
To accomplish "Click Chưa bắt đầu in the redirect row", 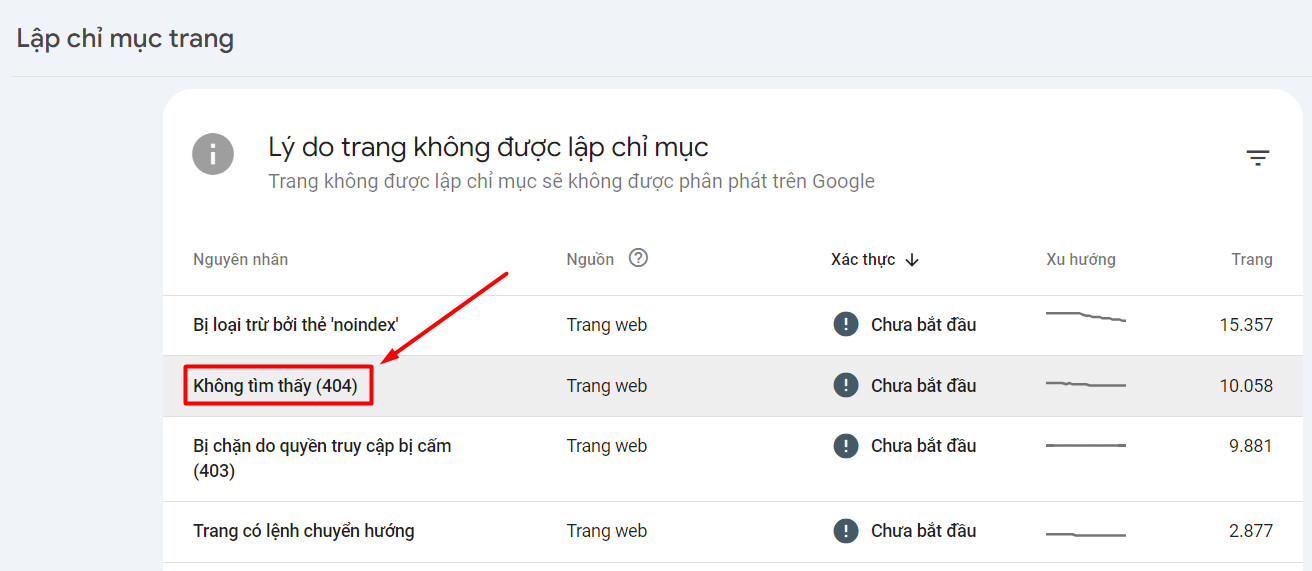I will (x=923, y=531).
